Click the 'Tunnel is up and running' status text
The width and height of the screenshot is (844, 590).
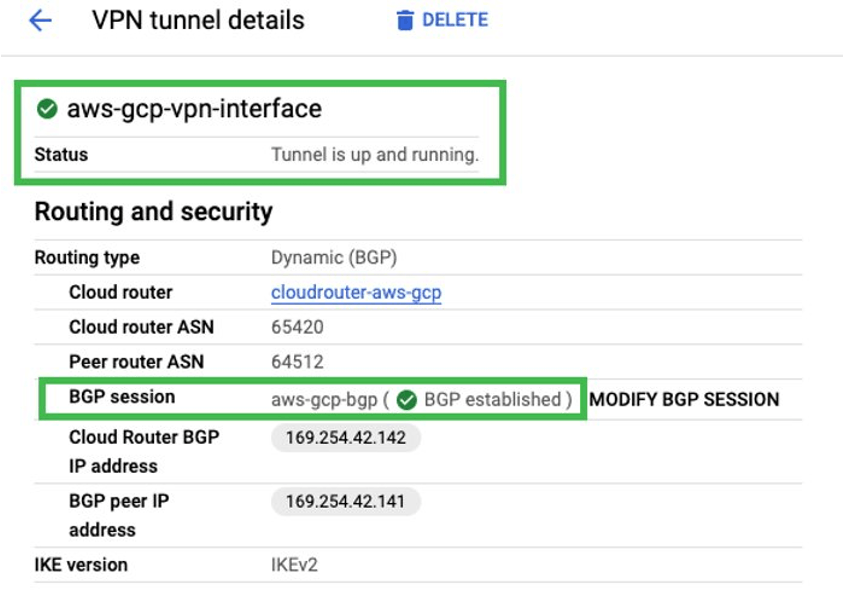[x=375, y=155]
